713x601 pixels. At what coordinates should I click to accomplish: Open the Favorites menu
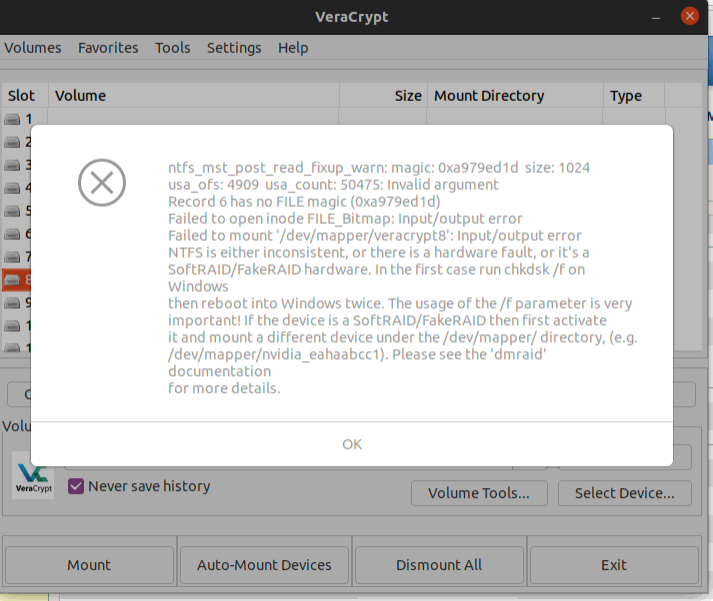108,48
